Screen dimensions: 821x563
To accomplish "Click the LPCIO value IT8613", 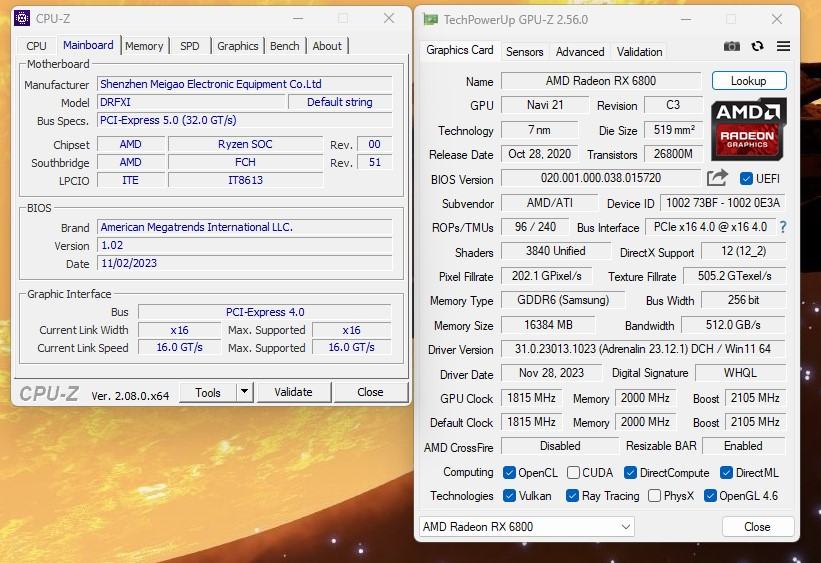I will click(245, 180).
